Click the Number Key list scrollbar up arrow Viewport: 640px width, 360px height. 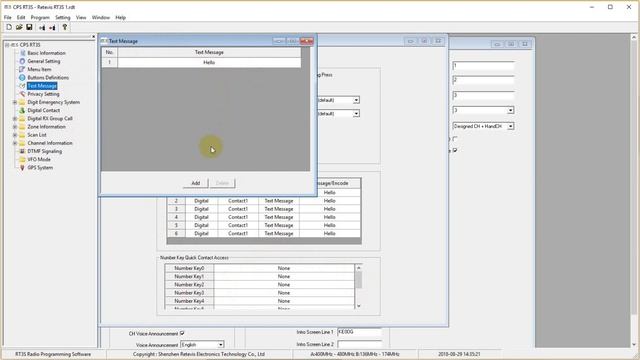358,268
